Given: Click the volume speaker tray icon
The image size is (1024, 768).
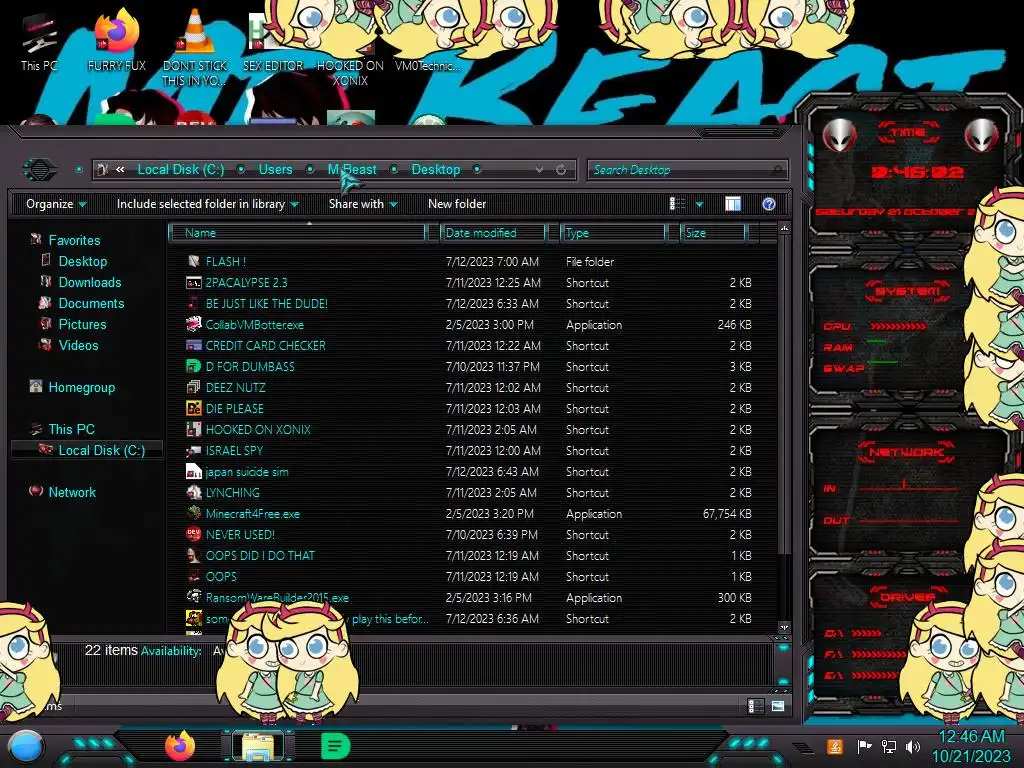Looking at the screenshot, I should click(912, 746).
